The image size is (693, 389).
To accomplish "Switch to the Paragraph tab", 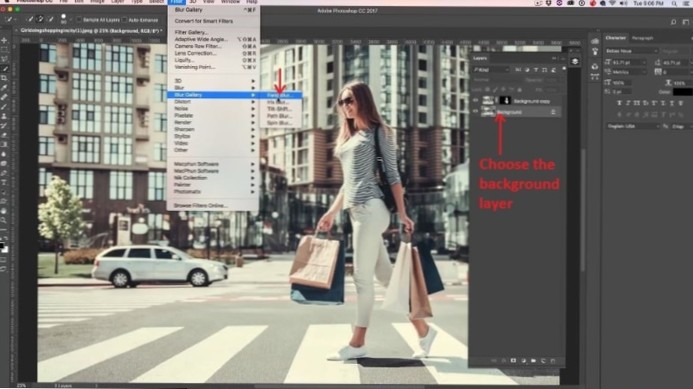I will (x=643, y=38).
